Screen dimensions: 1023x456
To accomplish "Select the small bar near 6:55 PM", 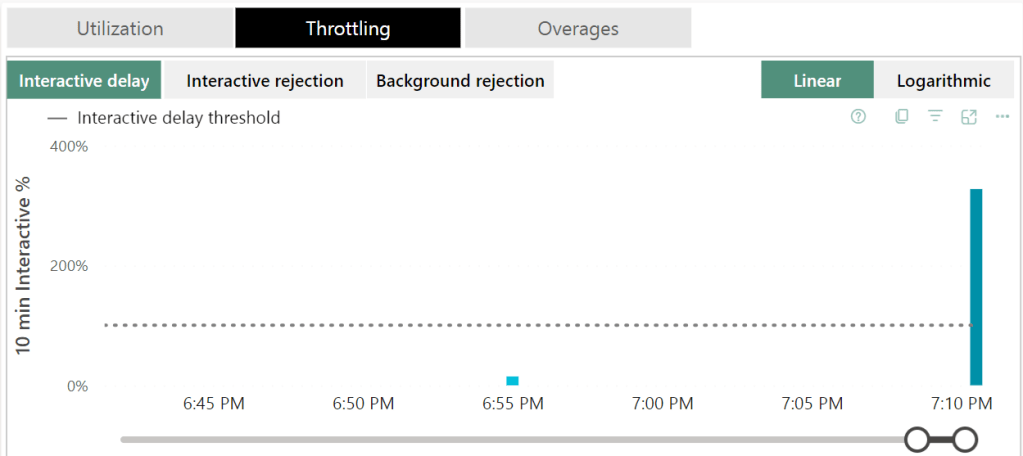I will coord(512,380).
